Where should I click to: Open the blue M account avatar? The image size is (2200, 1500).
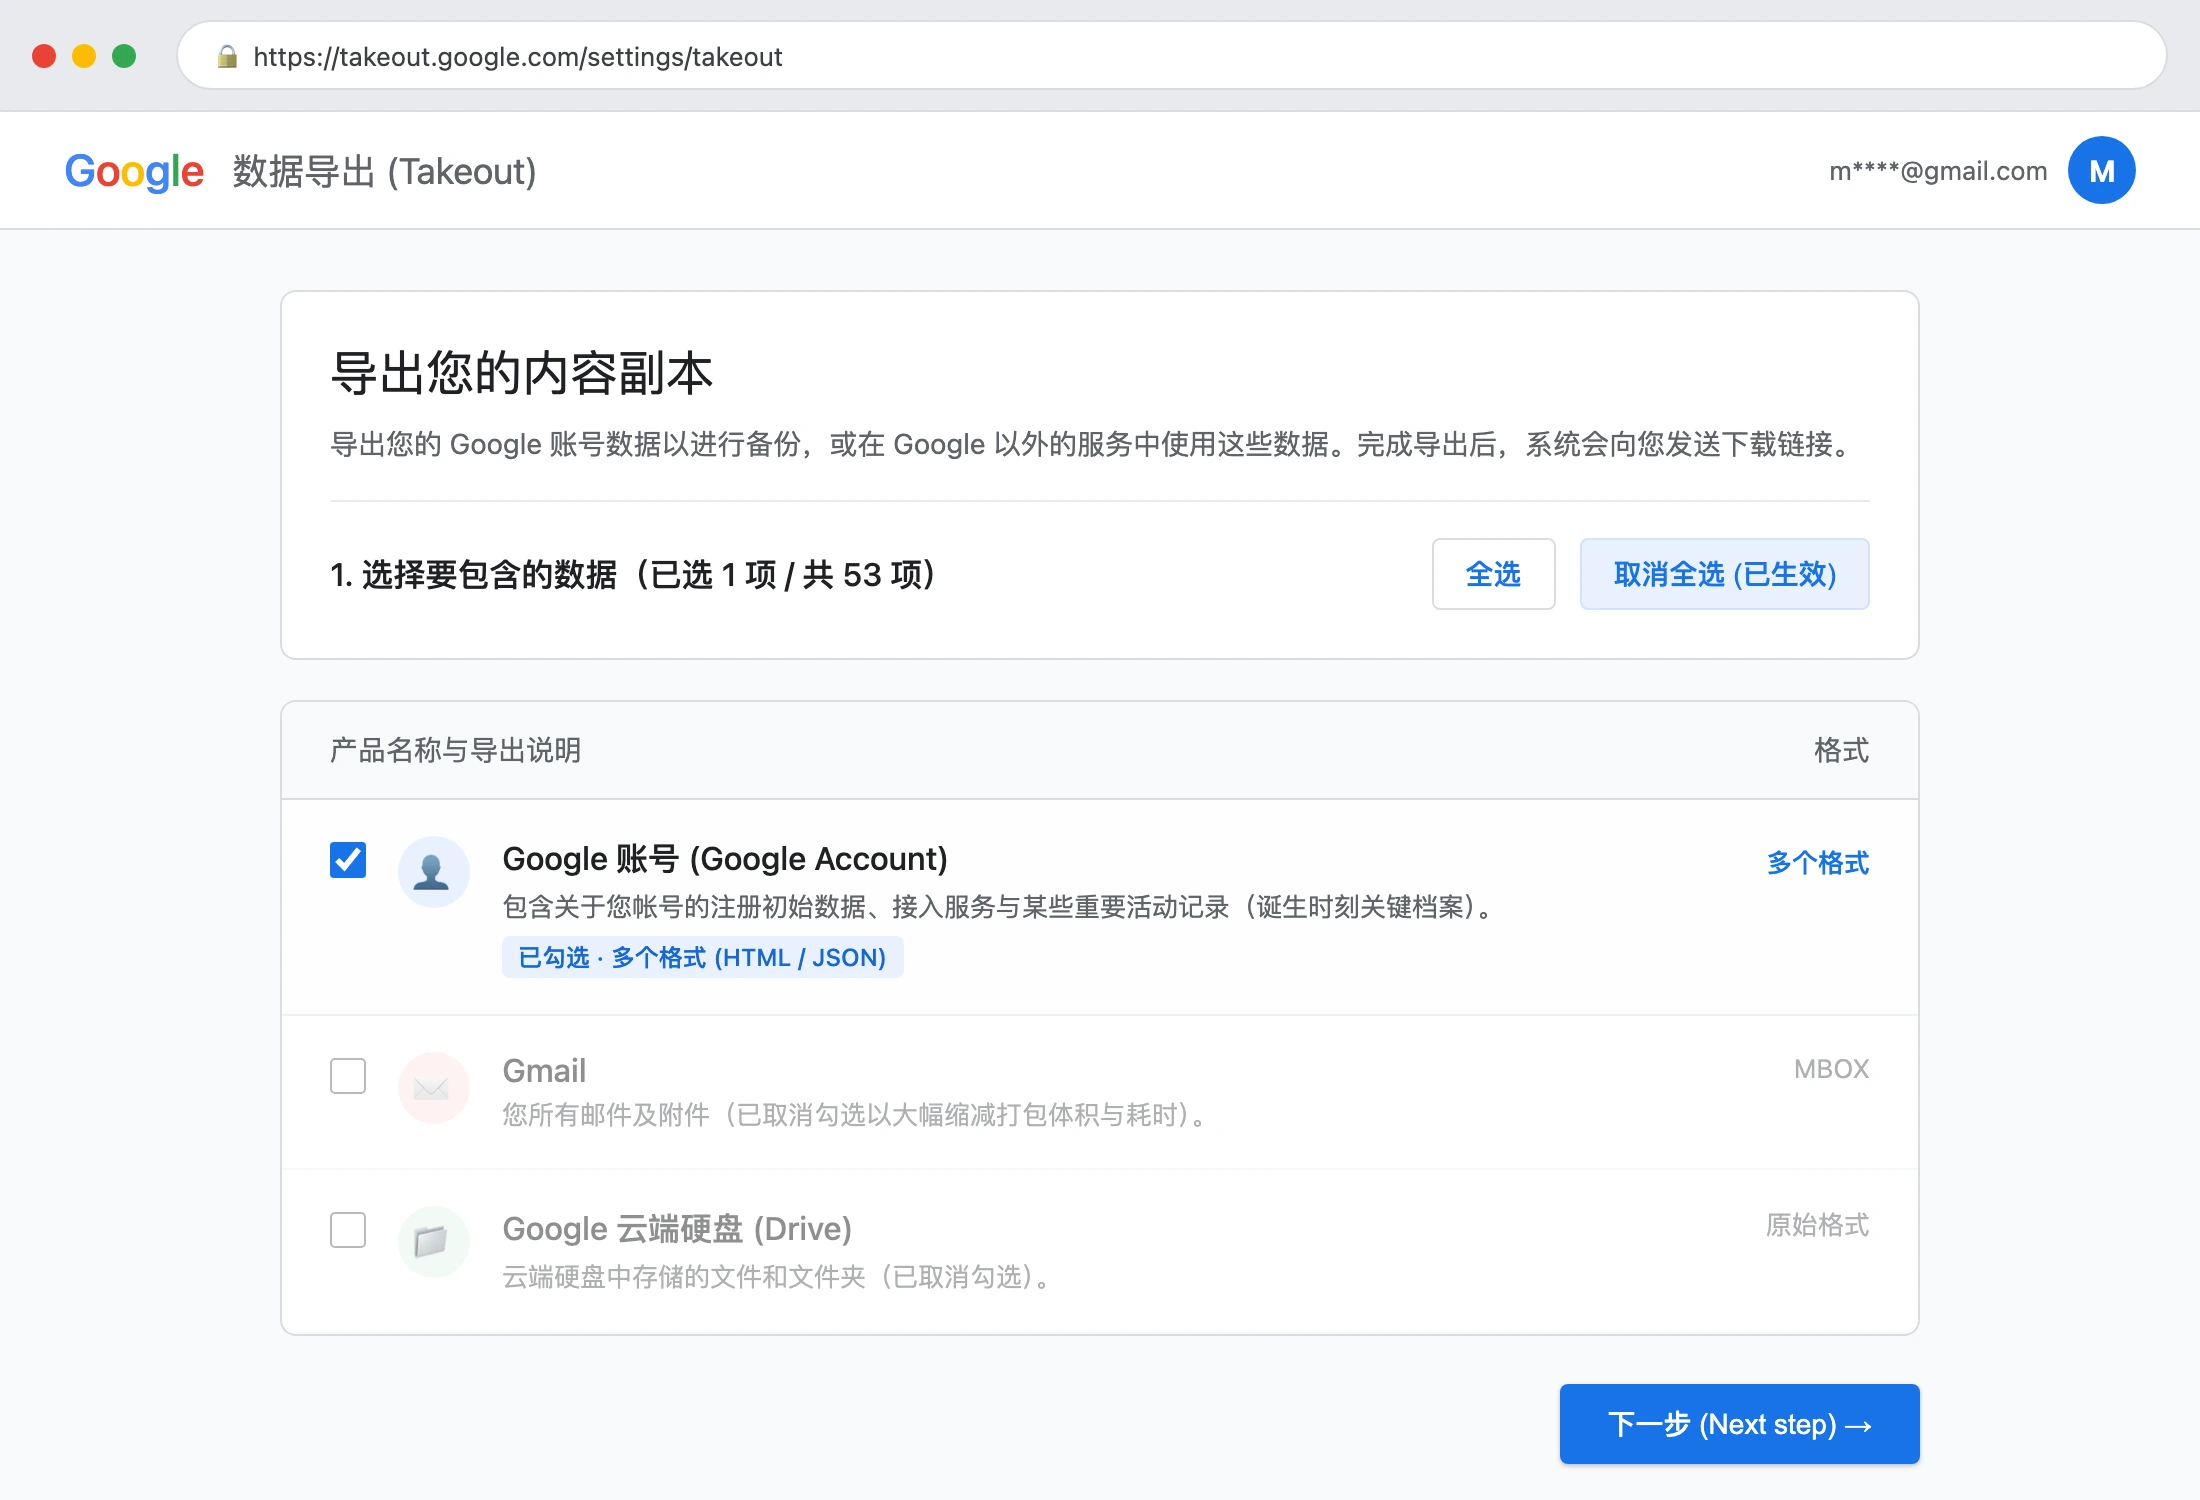pyautogui.click(x=2101, y=170)
